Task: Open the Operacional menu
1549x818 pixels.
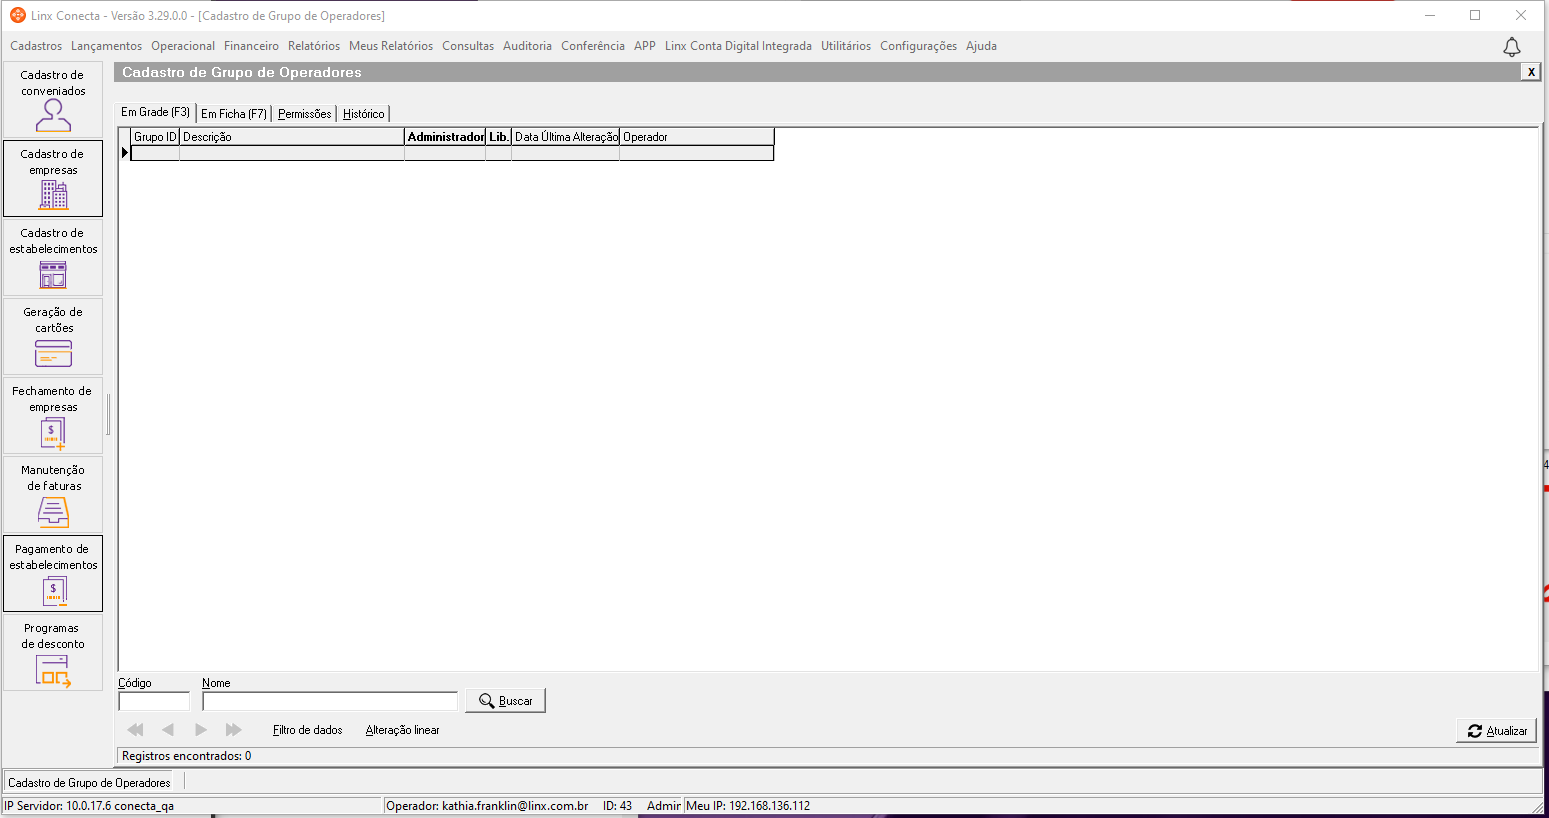Action: pos(183,46)
